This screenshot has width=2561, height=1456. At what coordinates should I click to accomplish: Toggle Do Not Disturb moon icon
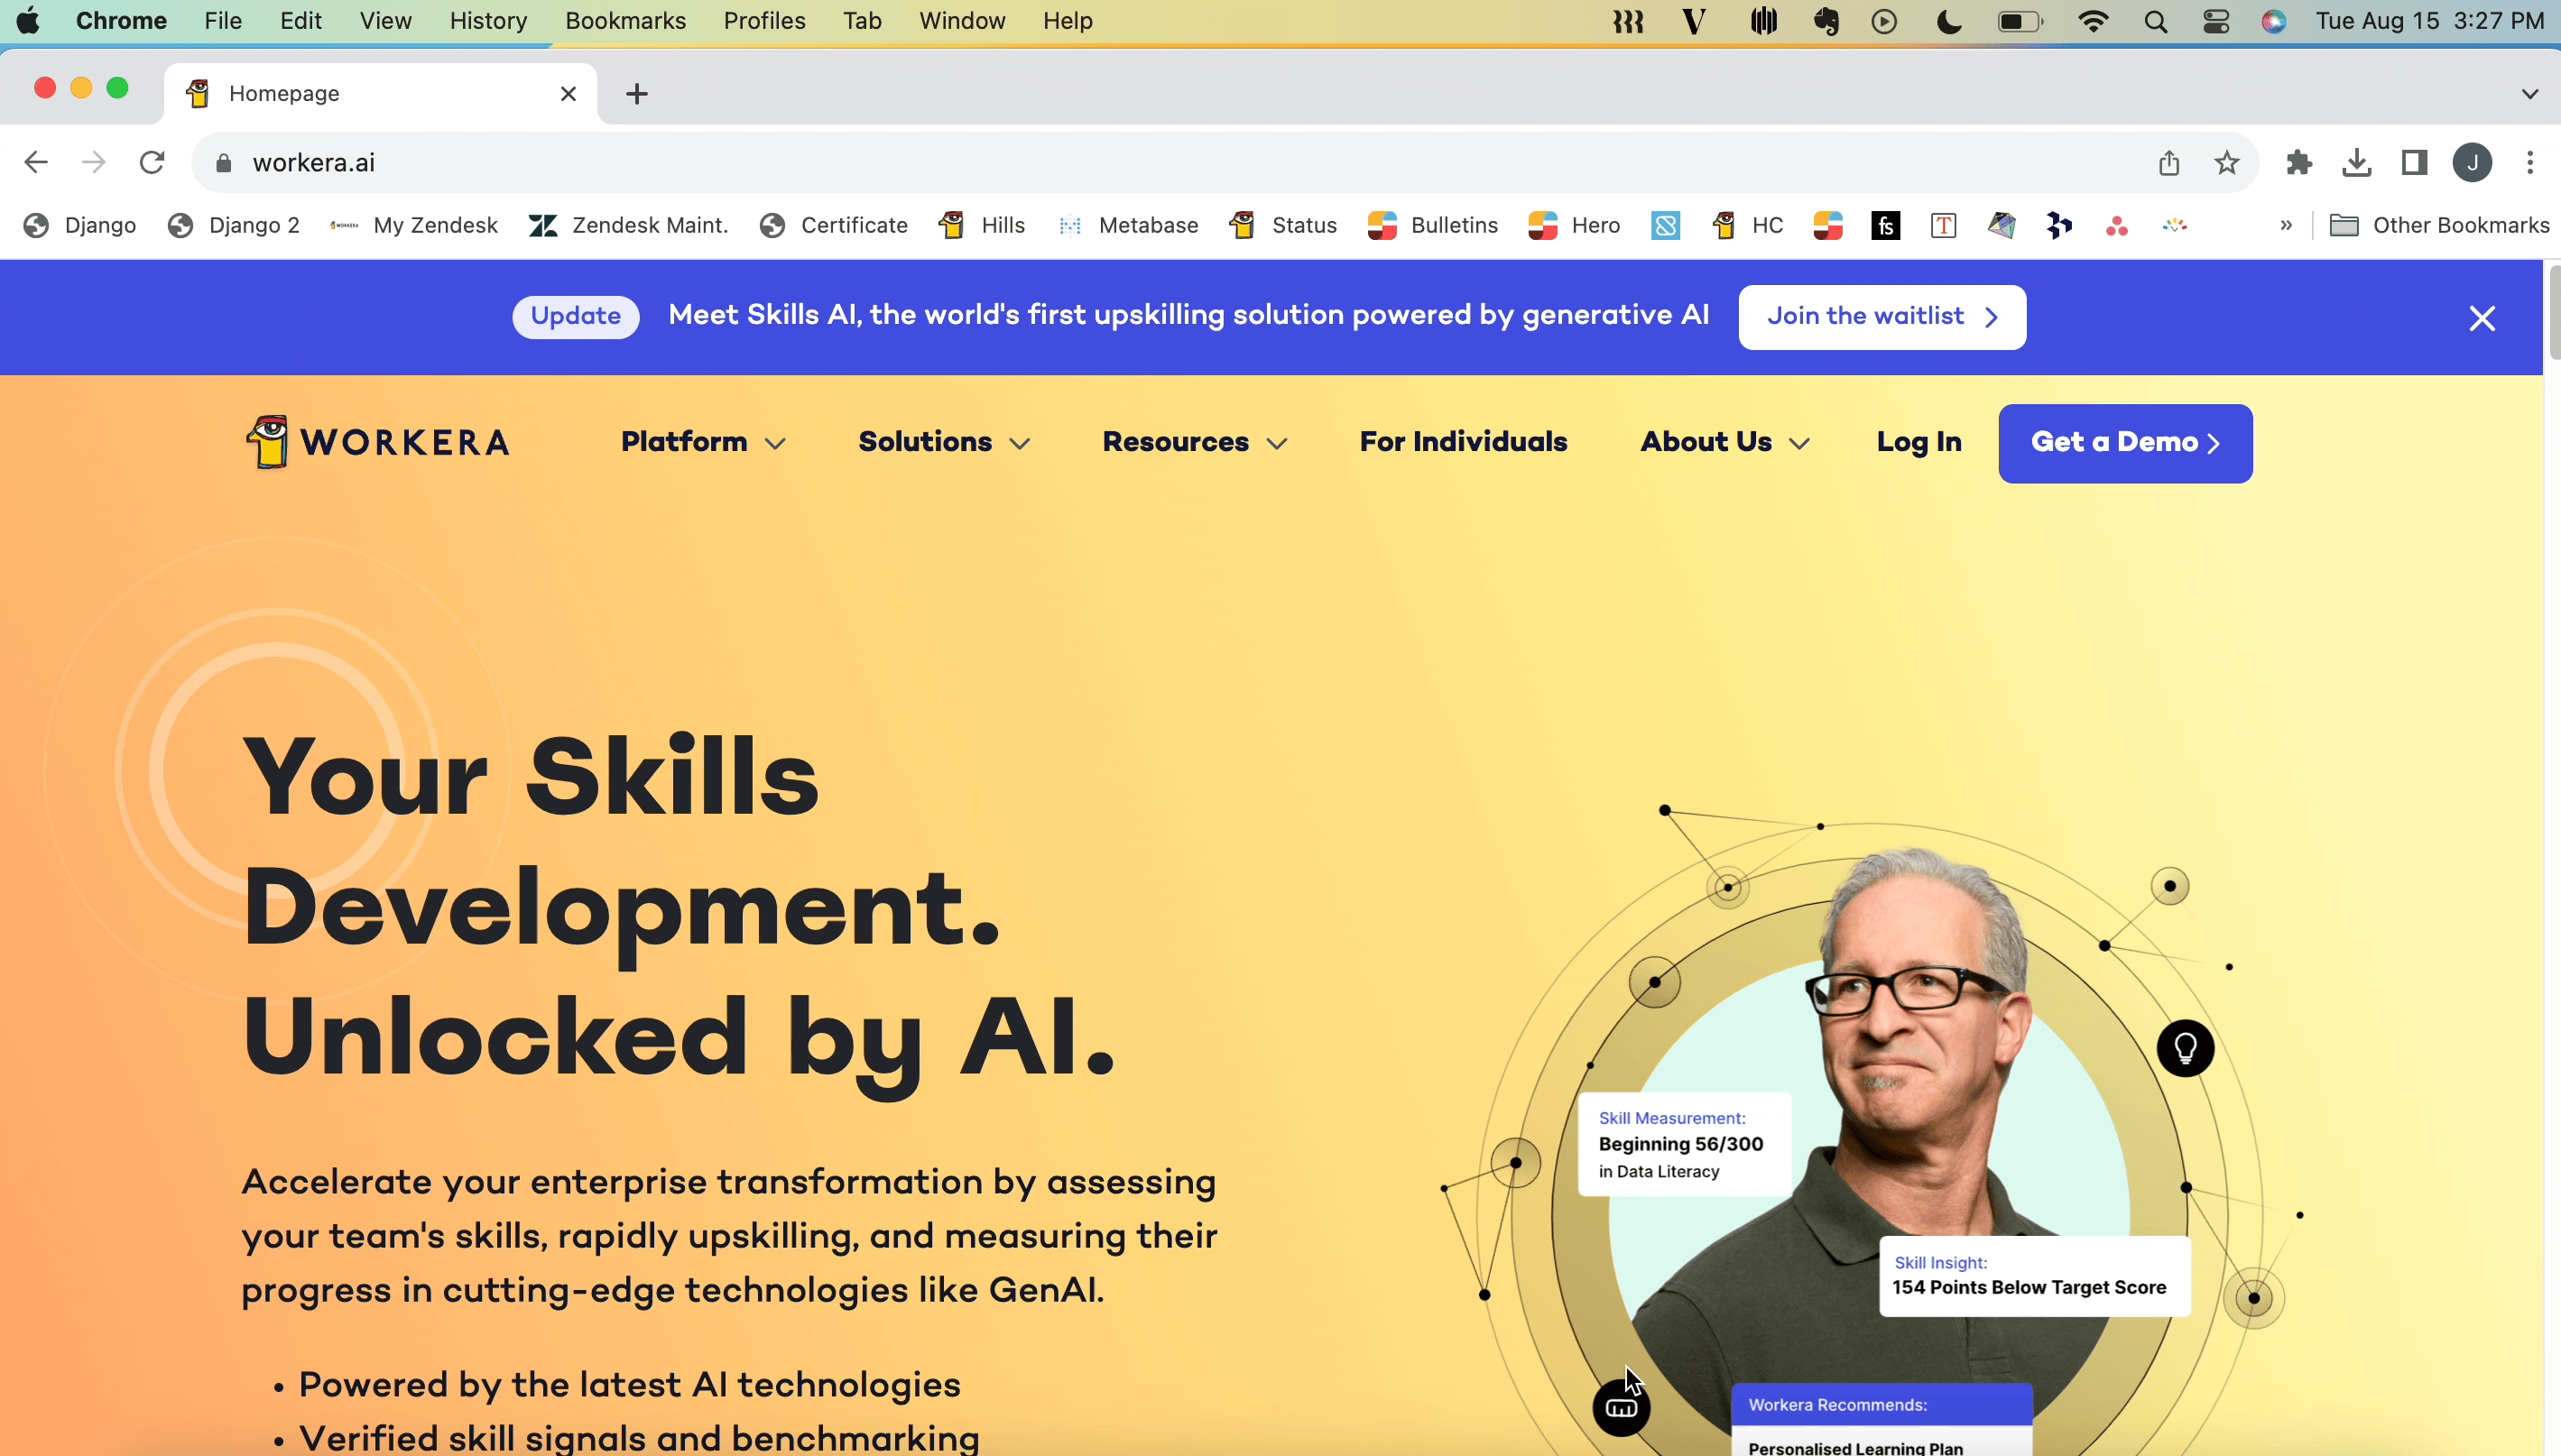pyautogui.click(x=1948, y=21)
